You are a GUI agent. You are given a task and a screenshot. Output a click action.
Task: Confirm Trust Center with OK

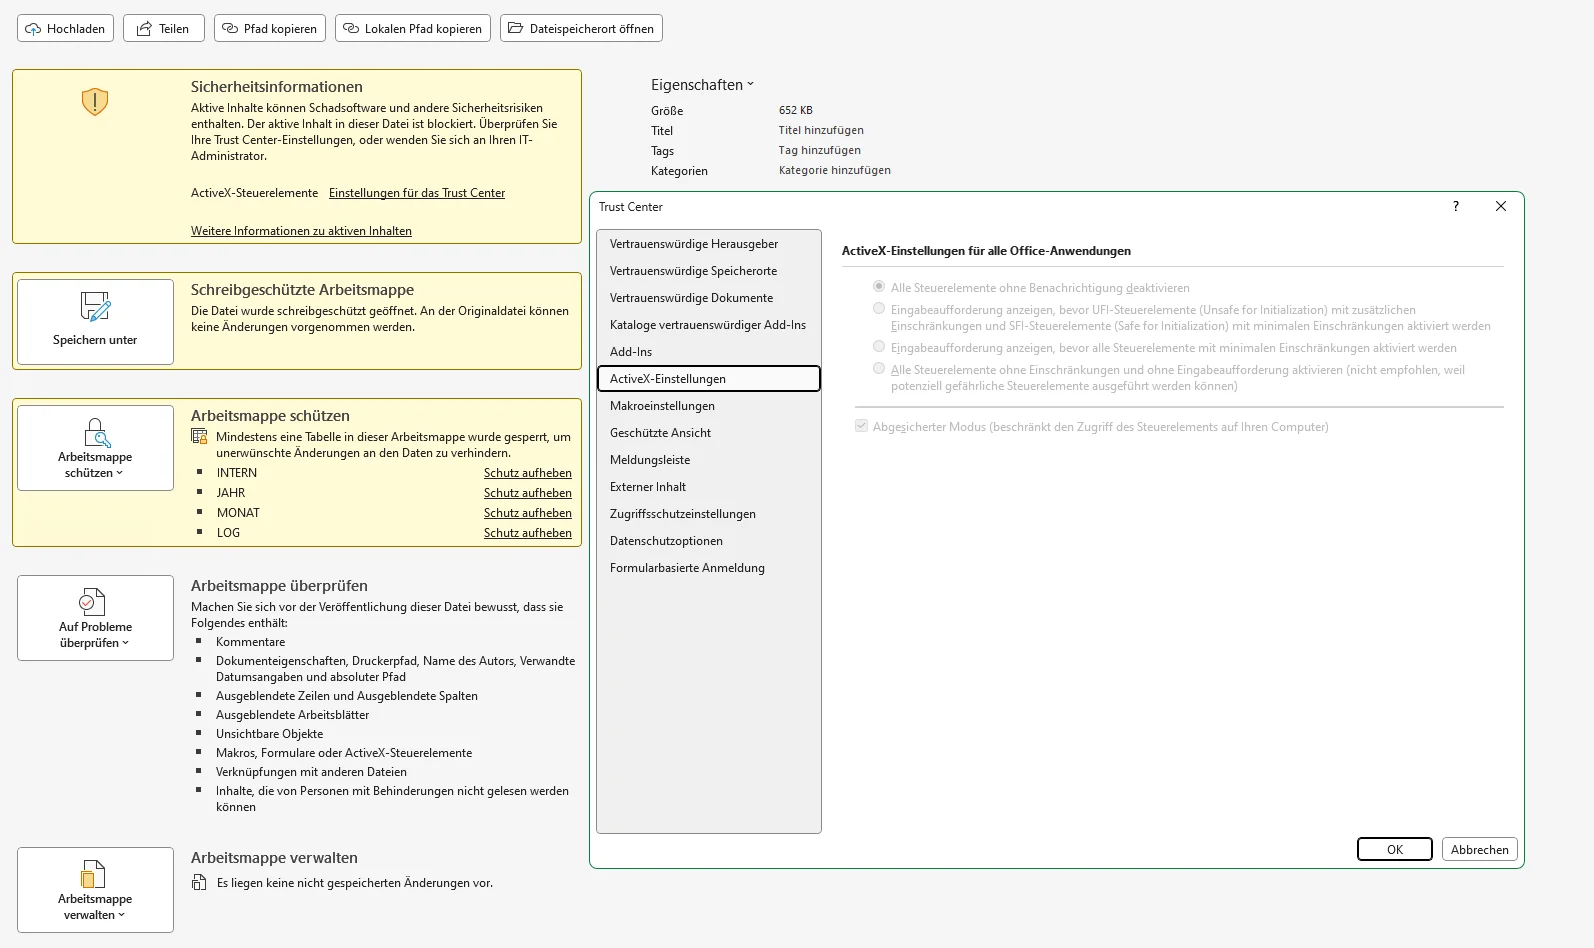pos(1395,849)
